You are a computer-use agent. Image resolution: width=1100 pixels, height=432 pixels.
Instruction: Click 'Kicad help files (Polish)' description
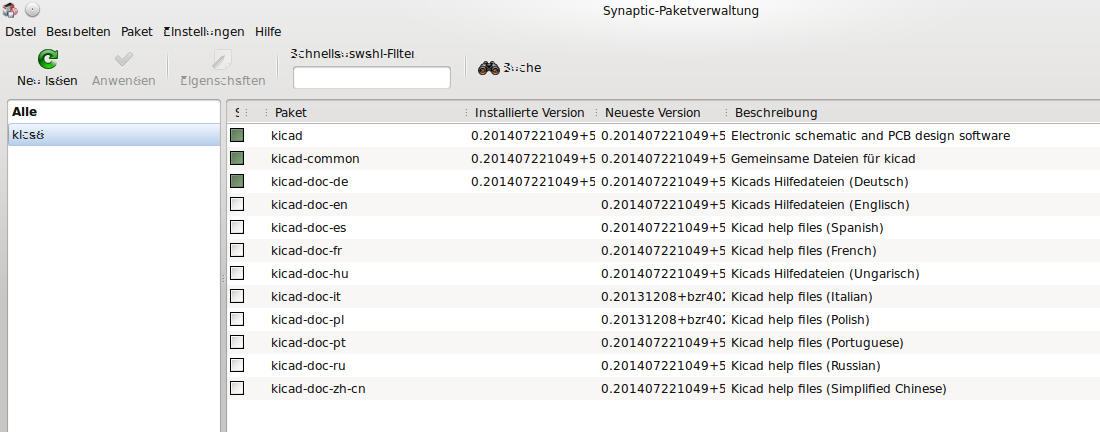800,320
